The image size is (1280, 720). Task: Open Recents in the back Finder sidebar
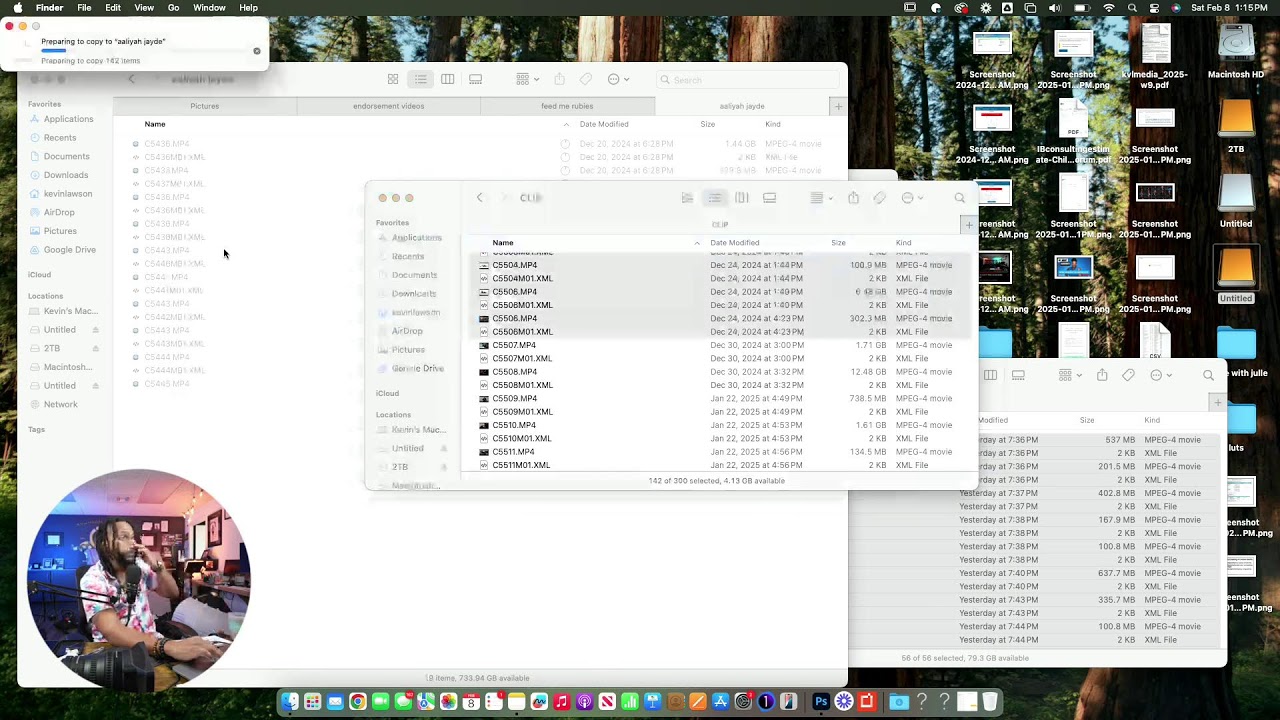[60, 138]
